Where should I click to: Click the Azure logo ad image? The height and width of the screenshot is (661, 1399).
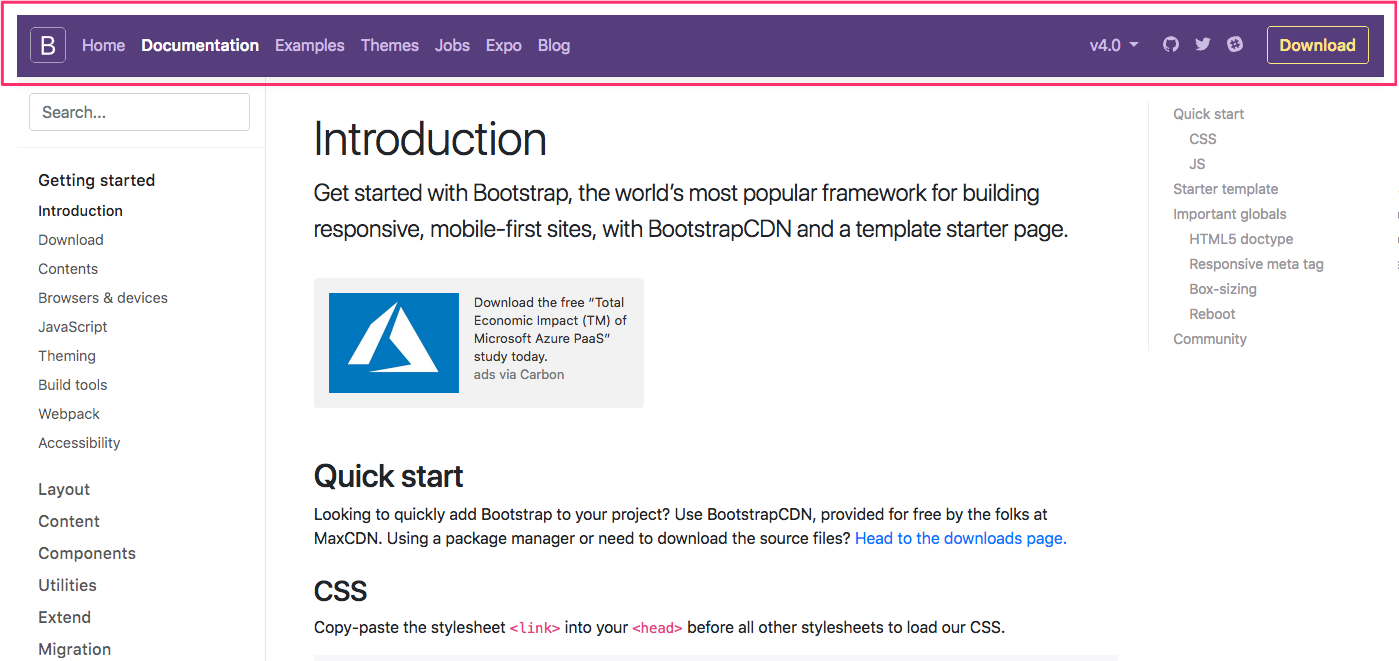(x=394, y=343)
